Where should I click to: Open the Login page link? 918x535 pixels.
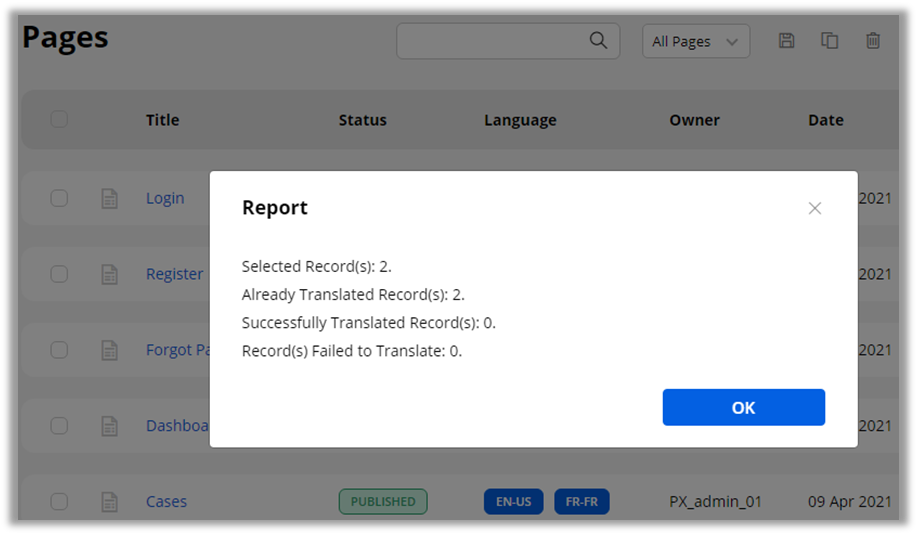pos(165,198)
